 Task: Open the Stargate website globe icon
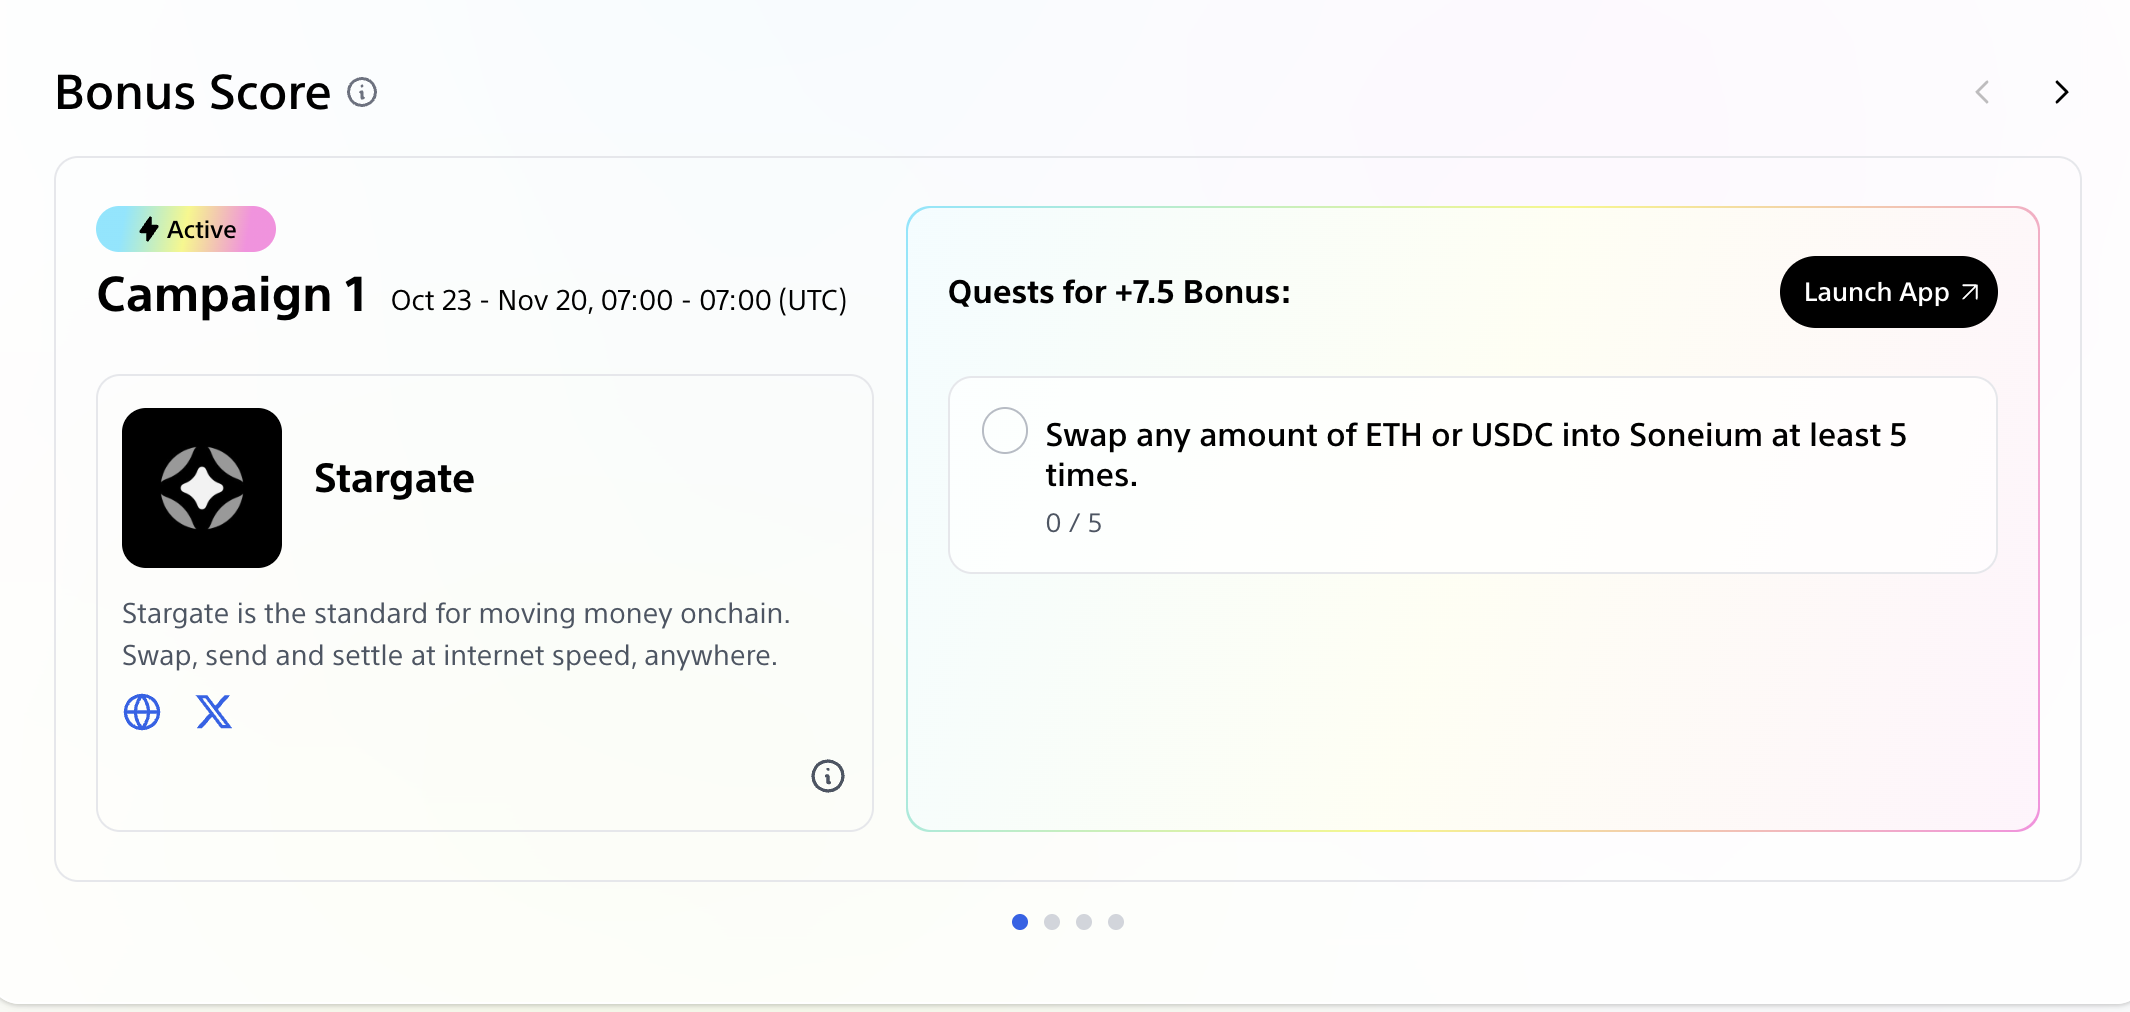coord(142,712)
